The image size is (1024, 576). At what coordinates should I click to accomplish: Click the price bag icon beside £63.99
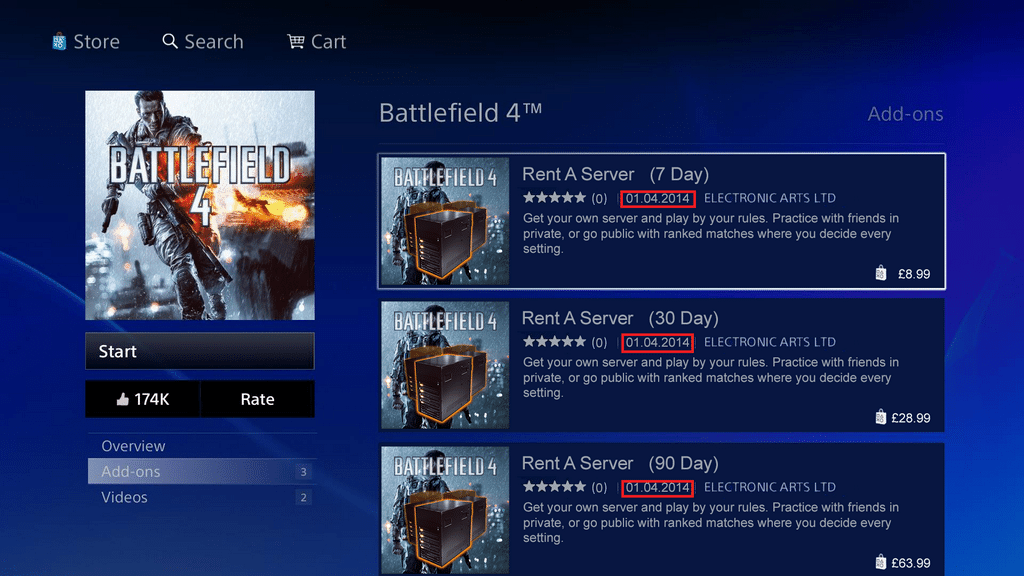click(881, 562)
